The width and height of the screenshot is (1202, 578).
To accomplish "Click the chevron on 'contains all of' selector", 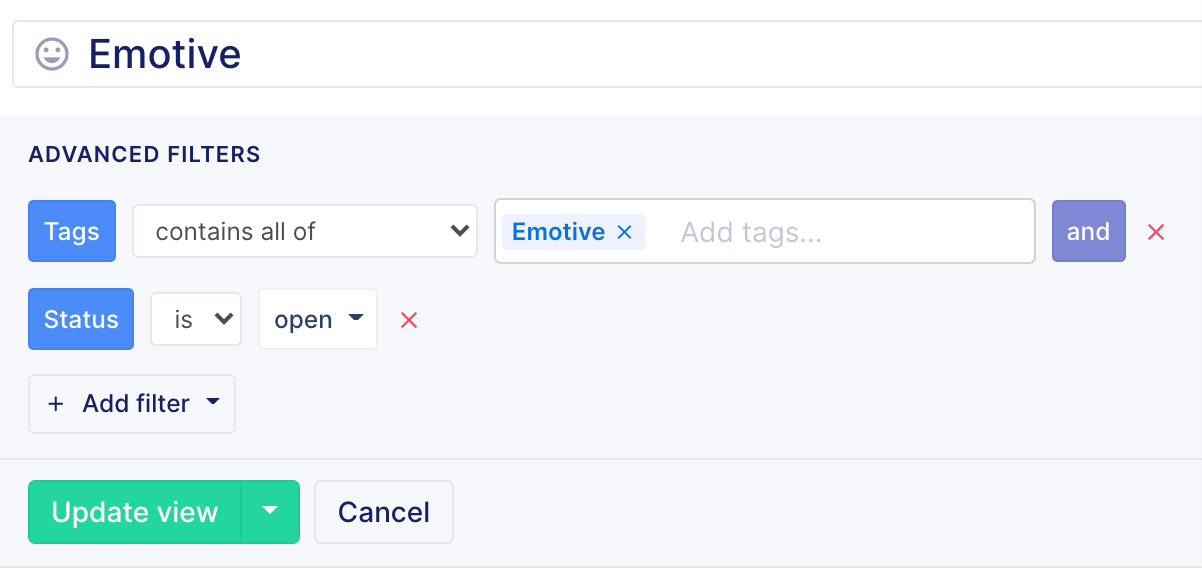I will pyautogui.click(x=459, y=232).
